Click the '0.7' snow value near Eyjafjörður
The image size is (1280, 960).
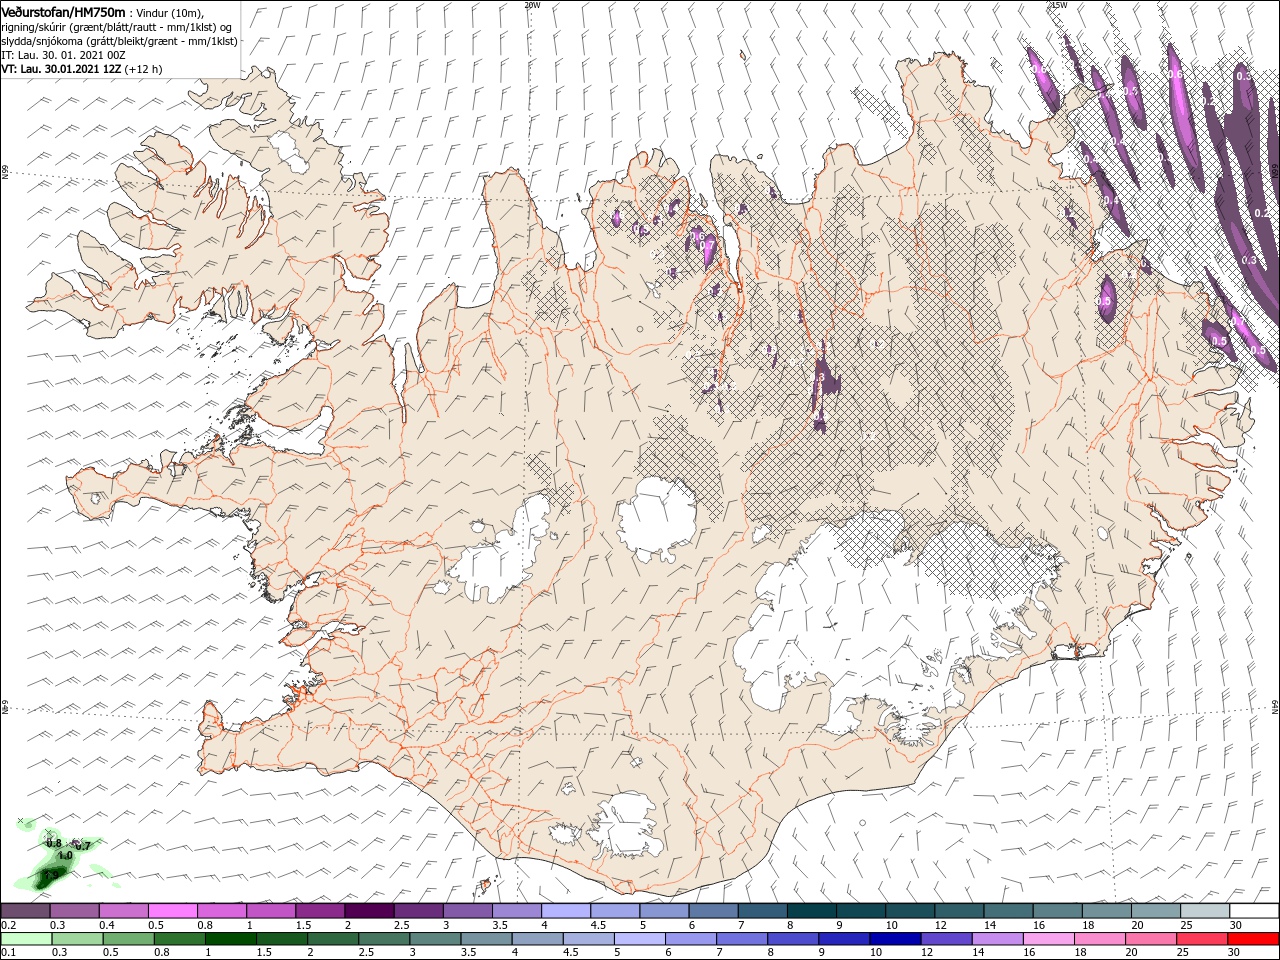(x=706, y=244)
